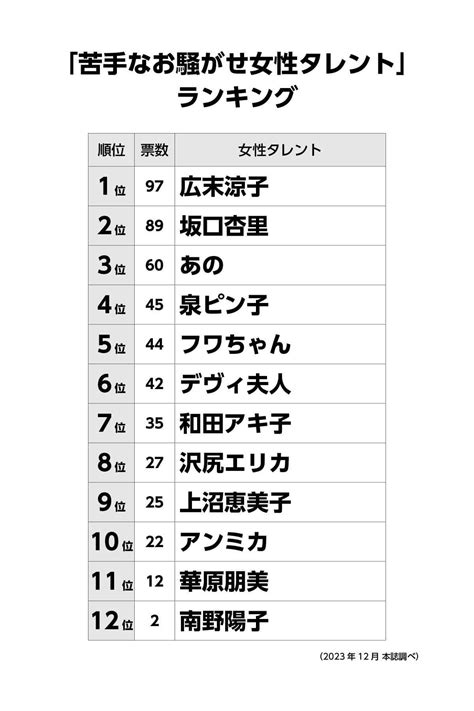This screenshot has height=711, width=474.
Task: Select the name 広末涼子
Action: pos(224,186)
